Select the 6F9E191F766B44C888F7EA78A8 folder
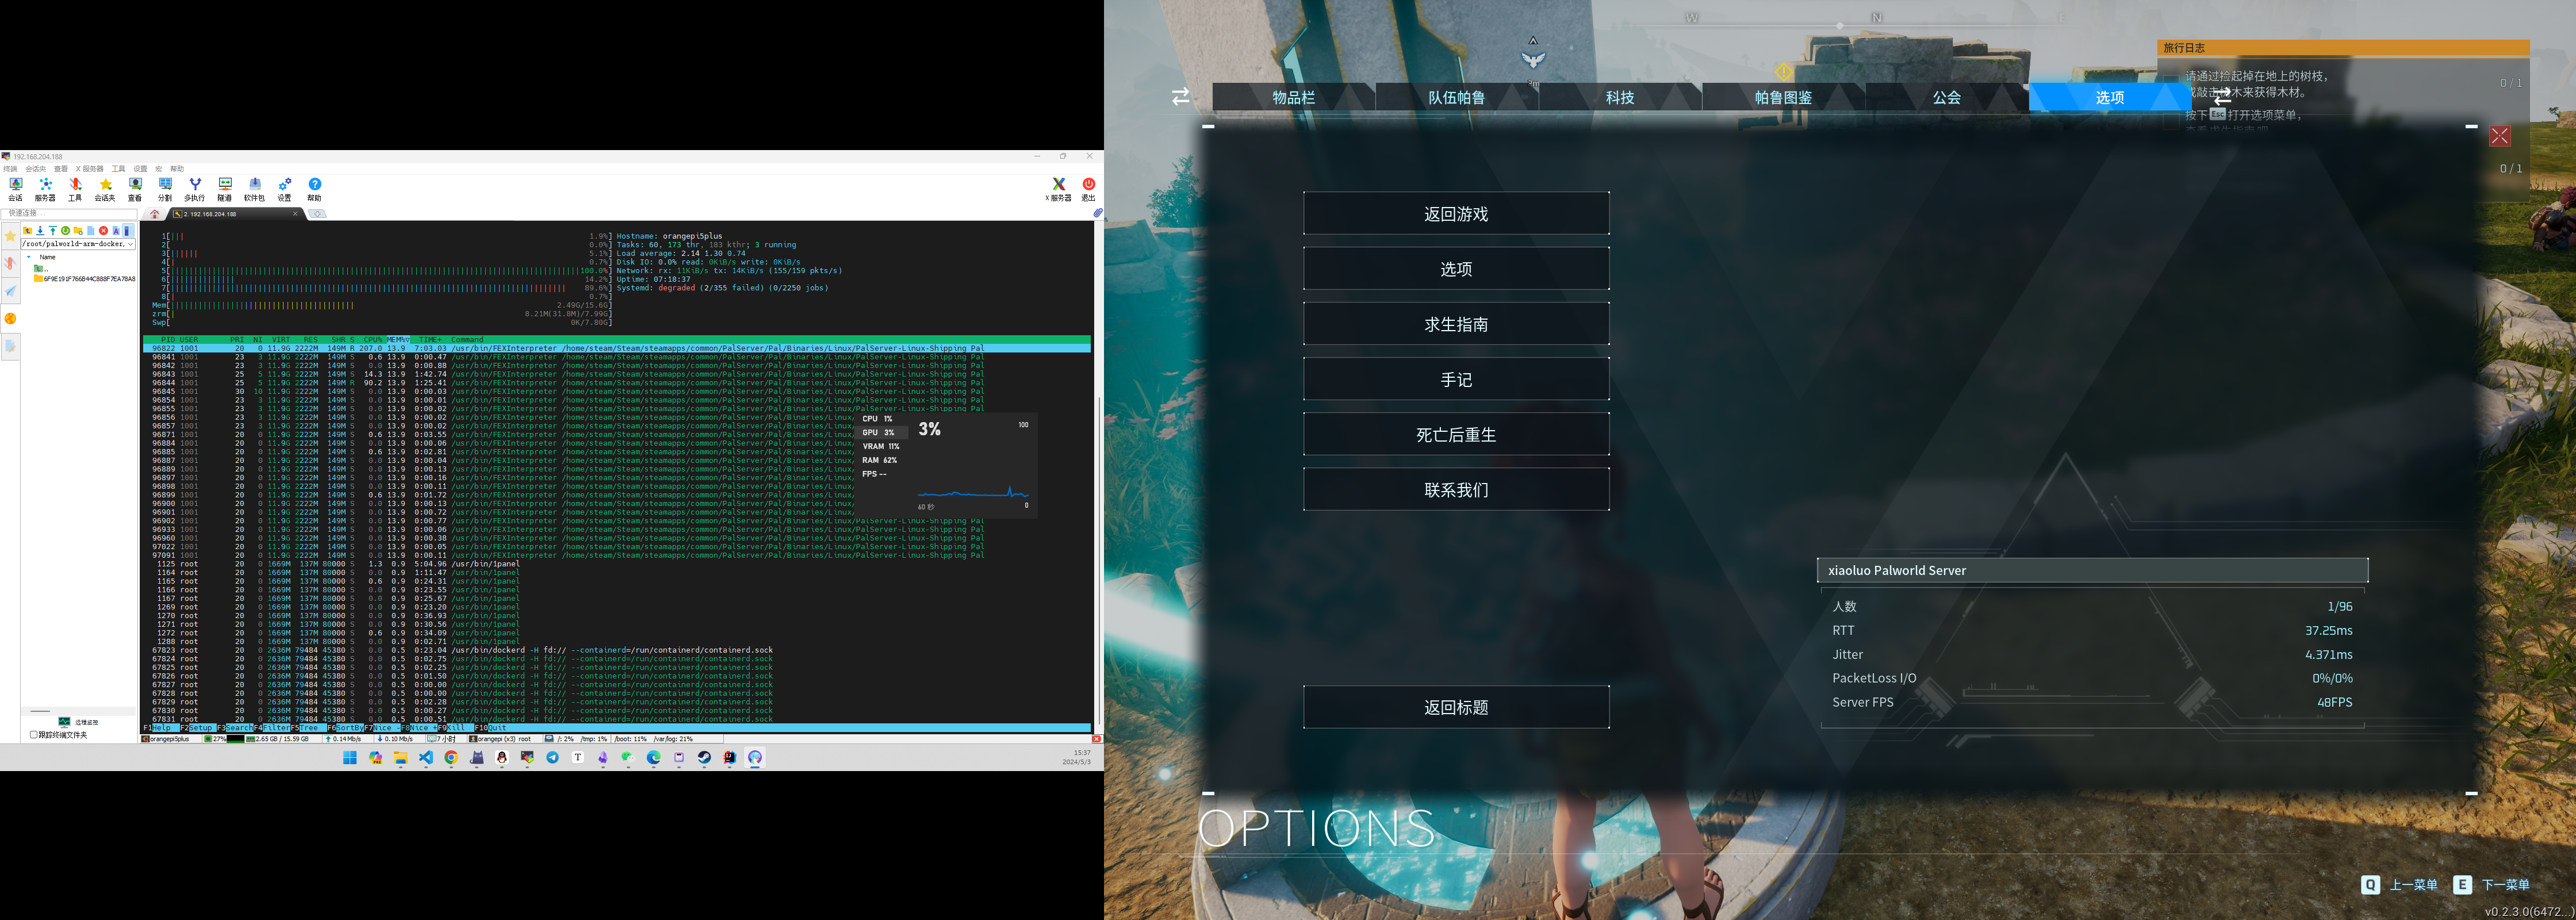This screenshot has height=920, width=2576. click(85, 279)
